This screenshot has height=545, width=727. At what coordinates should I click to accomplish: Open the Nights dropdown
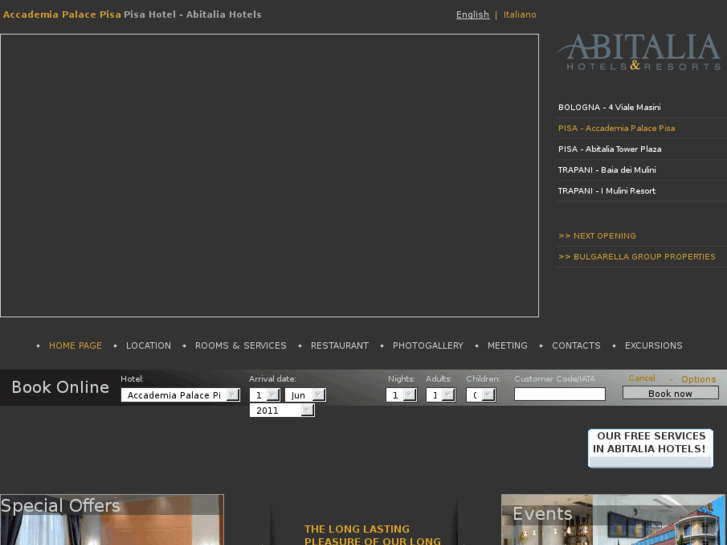click(401, 395)
